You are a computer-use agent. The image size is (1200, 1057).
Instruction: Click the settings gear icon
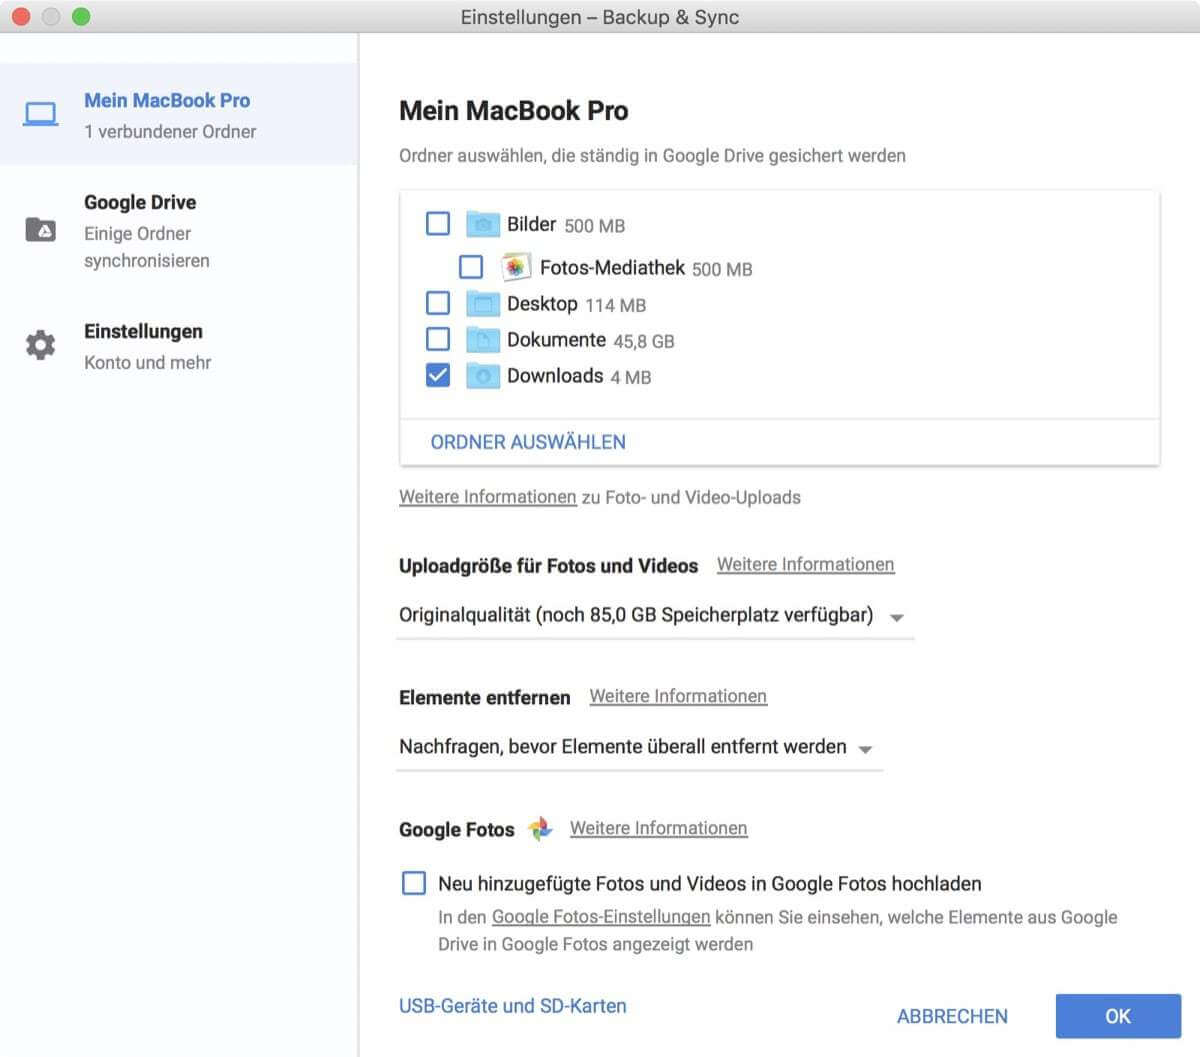click(x=41, y=346)
